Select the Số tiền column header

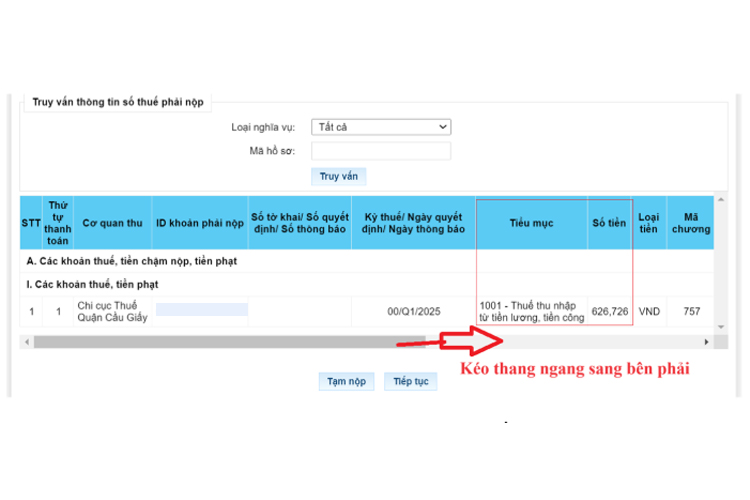click(x=609, y=223)
